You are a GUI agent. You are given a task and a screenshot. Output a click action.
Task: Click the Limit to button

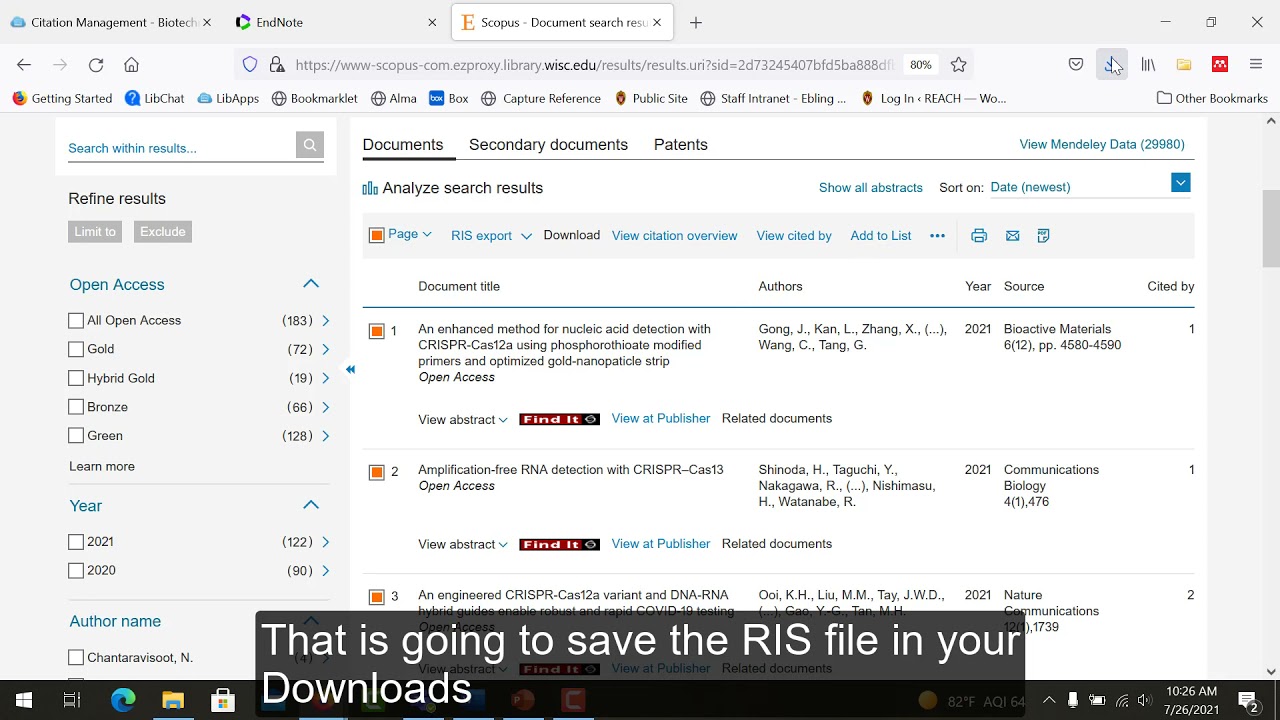[x=95, y=232]
